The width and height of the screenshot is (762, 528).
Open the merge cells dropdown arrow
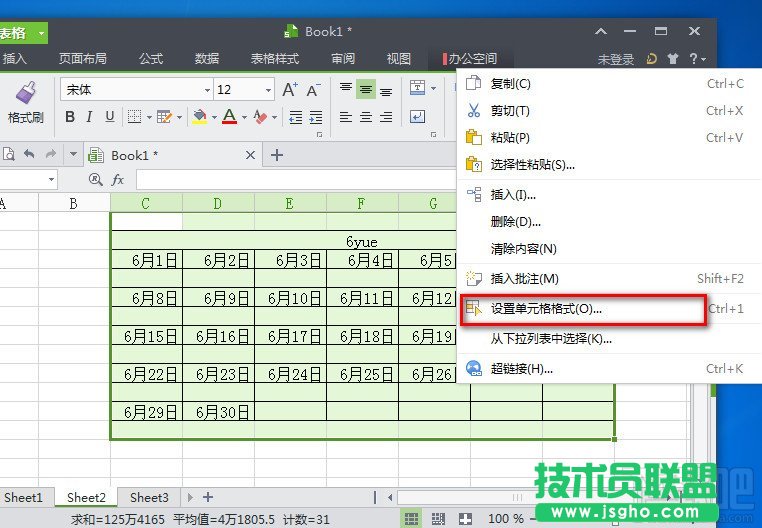coord(433,88)
